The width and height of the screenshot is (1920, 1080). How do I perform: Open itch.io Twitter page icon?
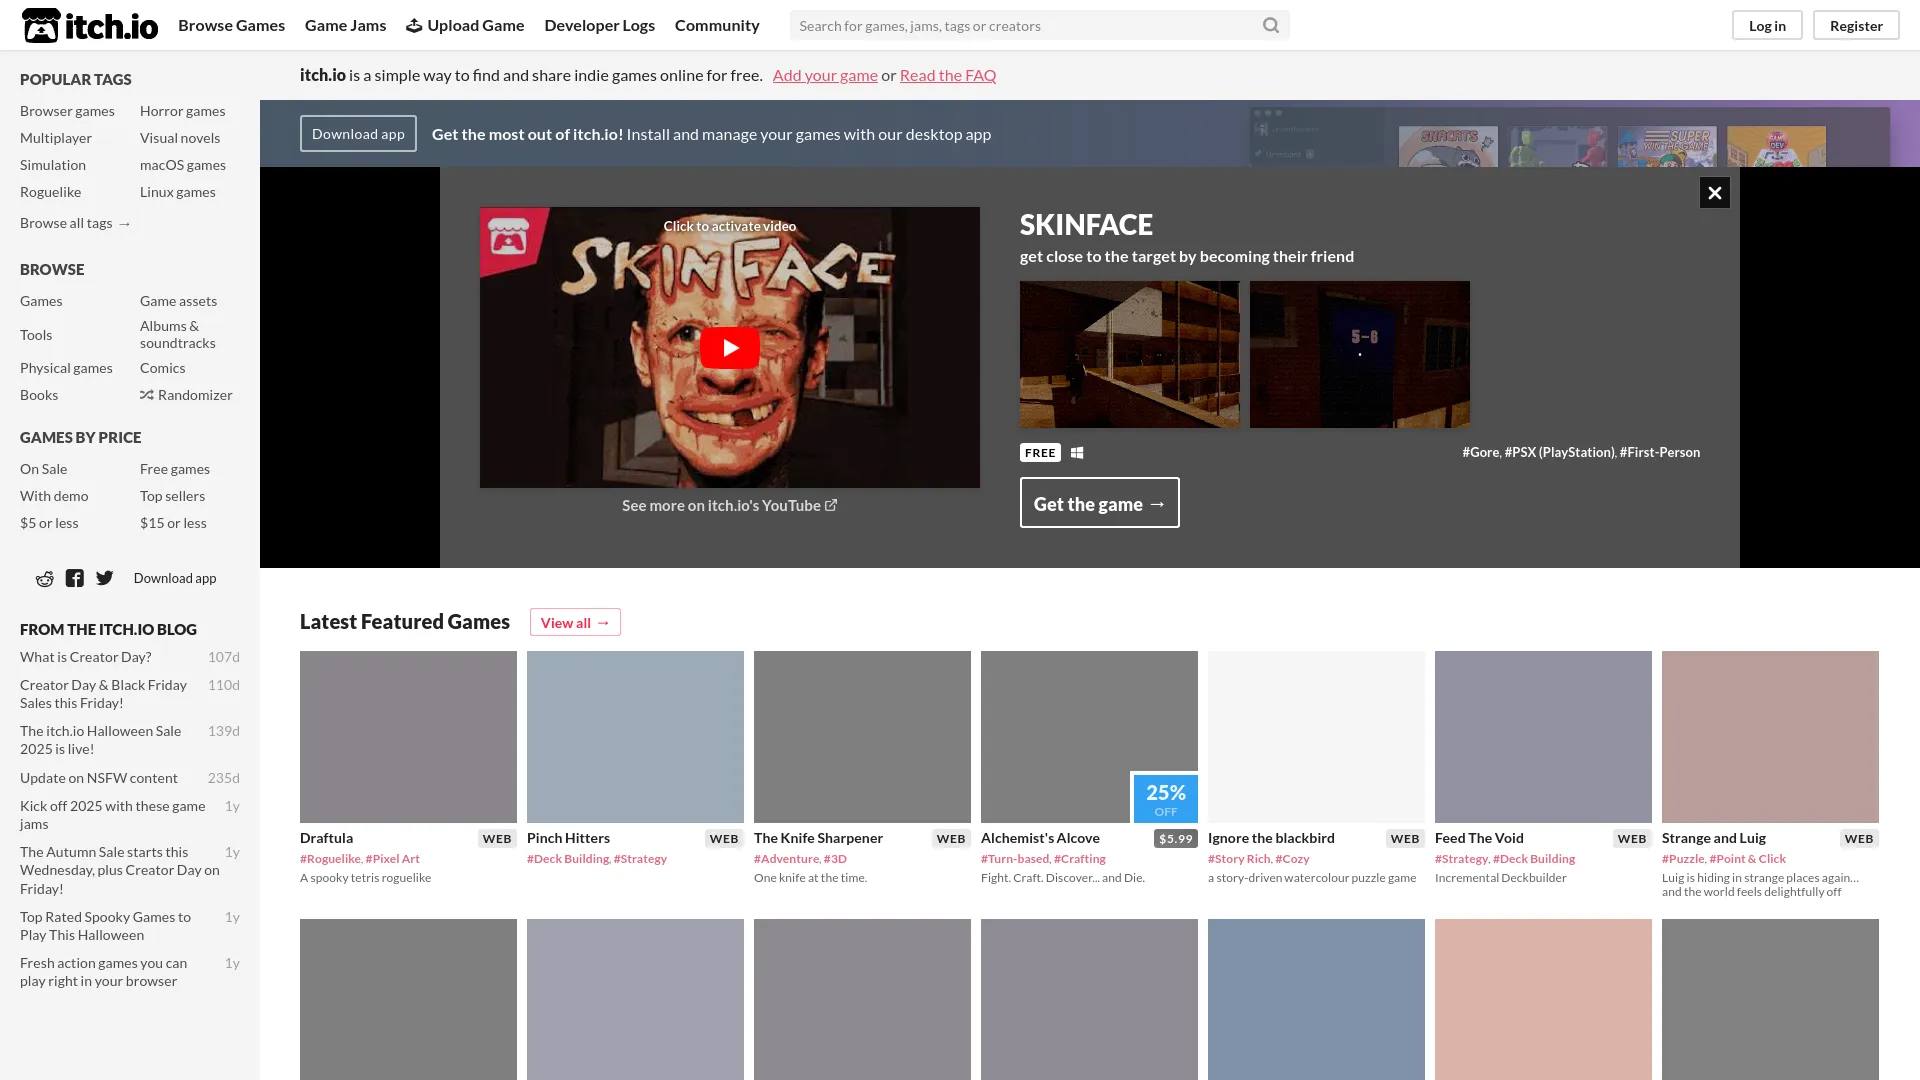pos(105,578)
